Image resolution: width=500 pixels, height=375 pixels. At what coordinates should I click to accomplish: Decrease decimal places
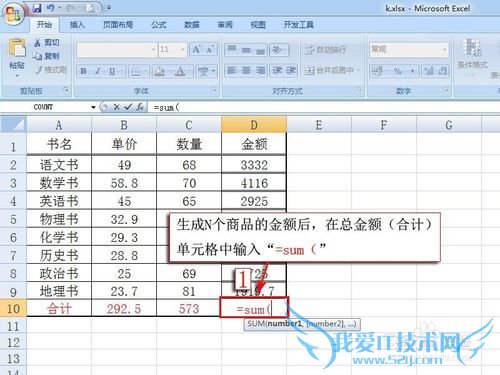(x=443, y=71)
